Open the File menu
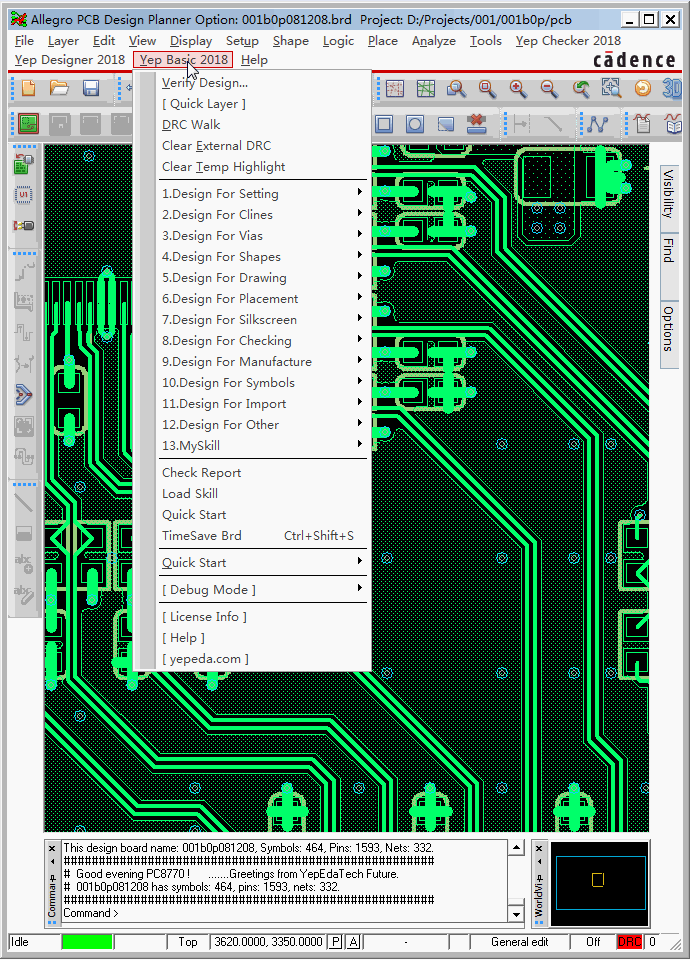690x960 pixels. (x=24, y=41)
